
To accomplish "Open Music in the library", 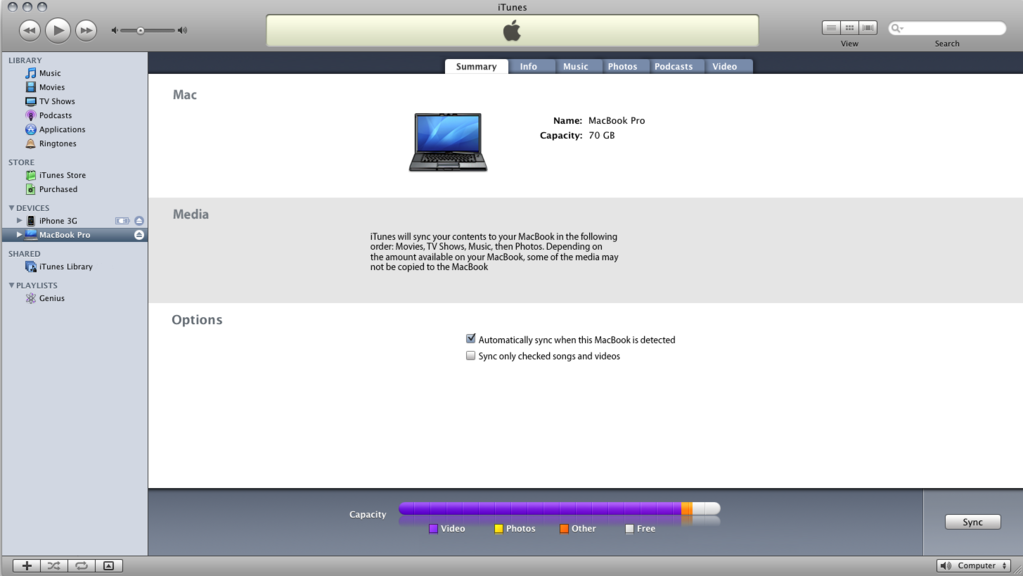I will click(x=50, y=73).
